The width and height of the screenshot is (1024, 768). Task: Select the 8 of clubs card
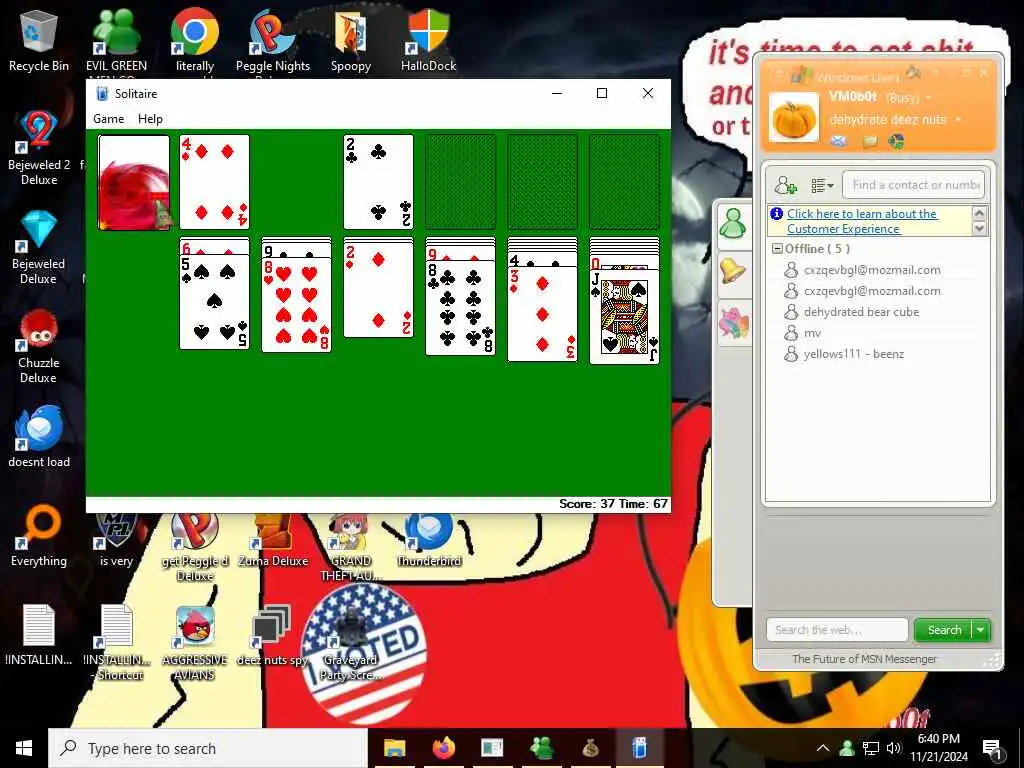pyautogui.click(x=460, y=308)
